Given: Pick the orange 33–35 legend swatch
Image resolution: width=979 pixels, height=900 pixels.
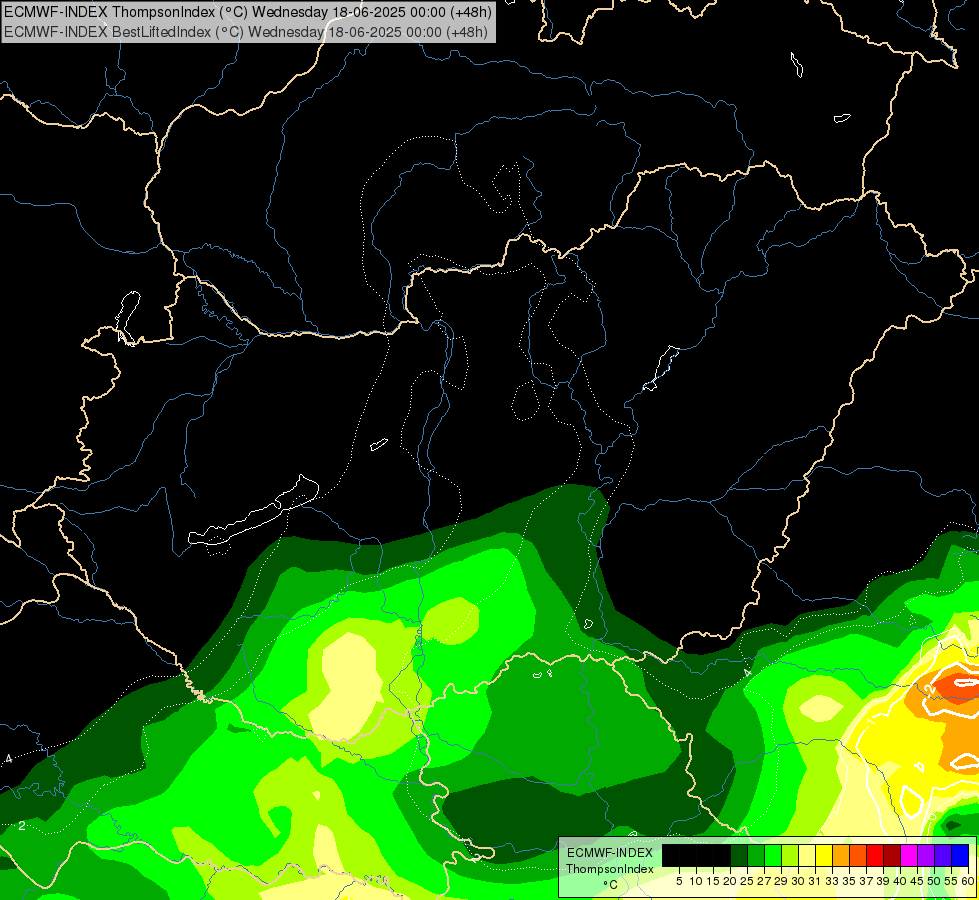Looking at the screenshot, I should pyautogui.click(x=841, y=855).
